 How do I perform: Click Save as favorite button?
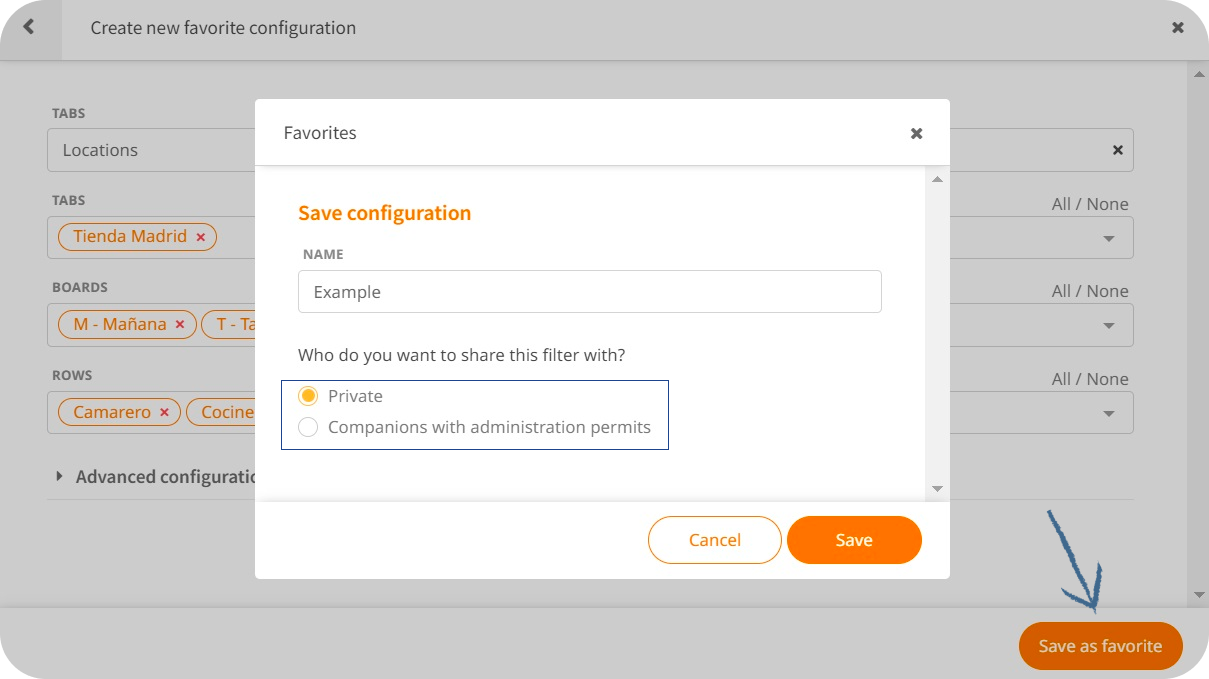pos(1100,646)
